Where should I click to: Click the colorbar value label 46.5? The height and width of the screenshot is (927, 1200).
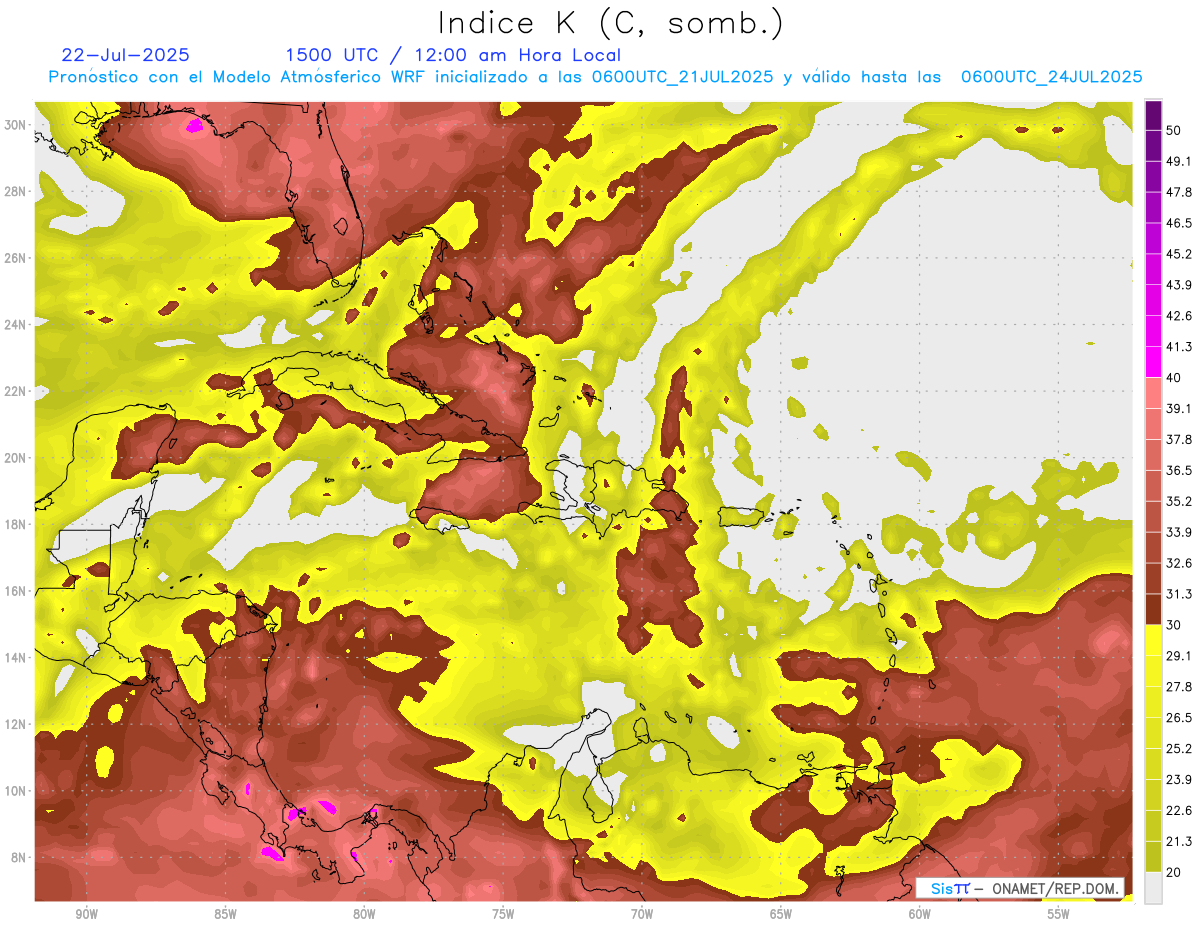coord(1179,223)
